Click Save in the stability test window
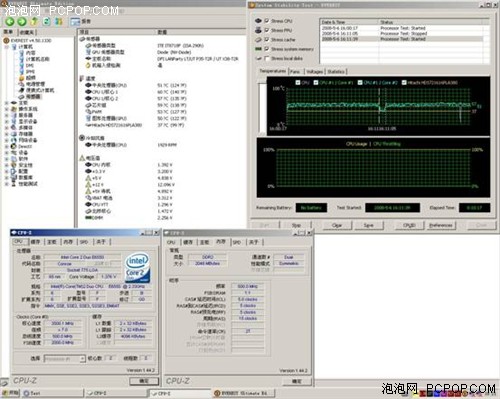The image size is (500, 399). click(x=368, y=225)
